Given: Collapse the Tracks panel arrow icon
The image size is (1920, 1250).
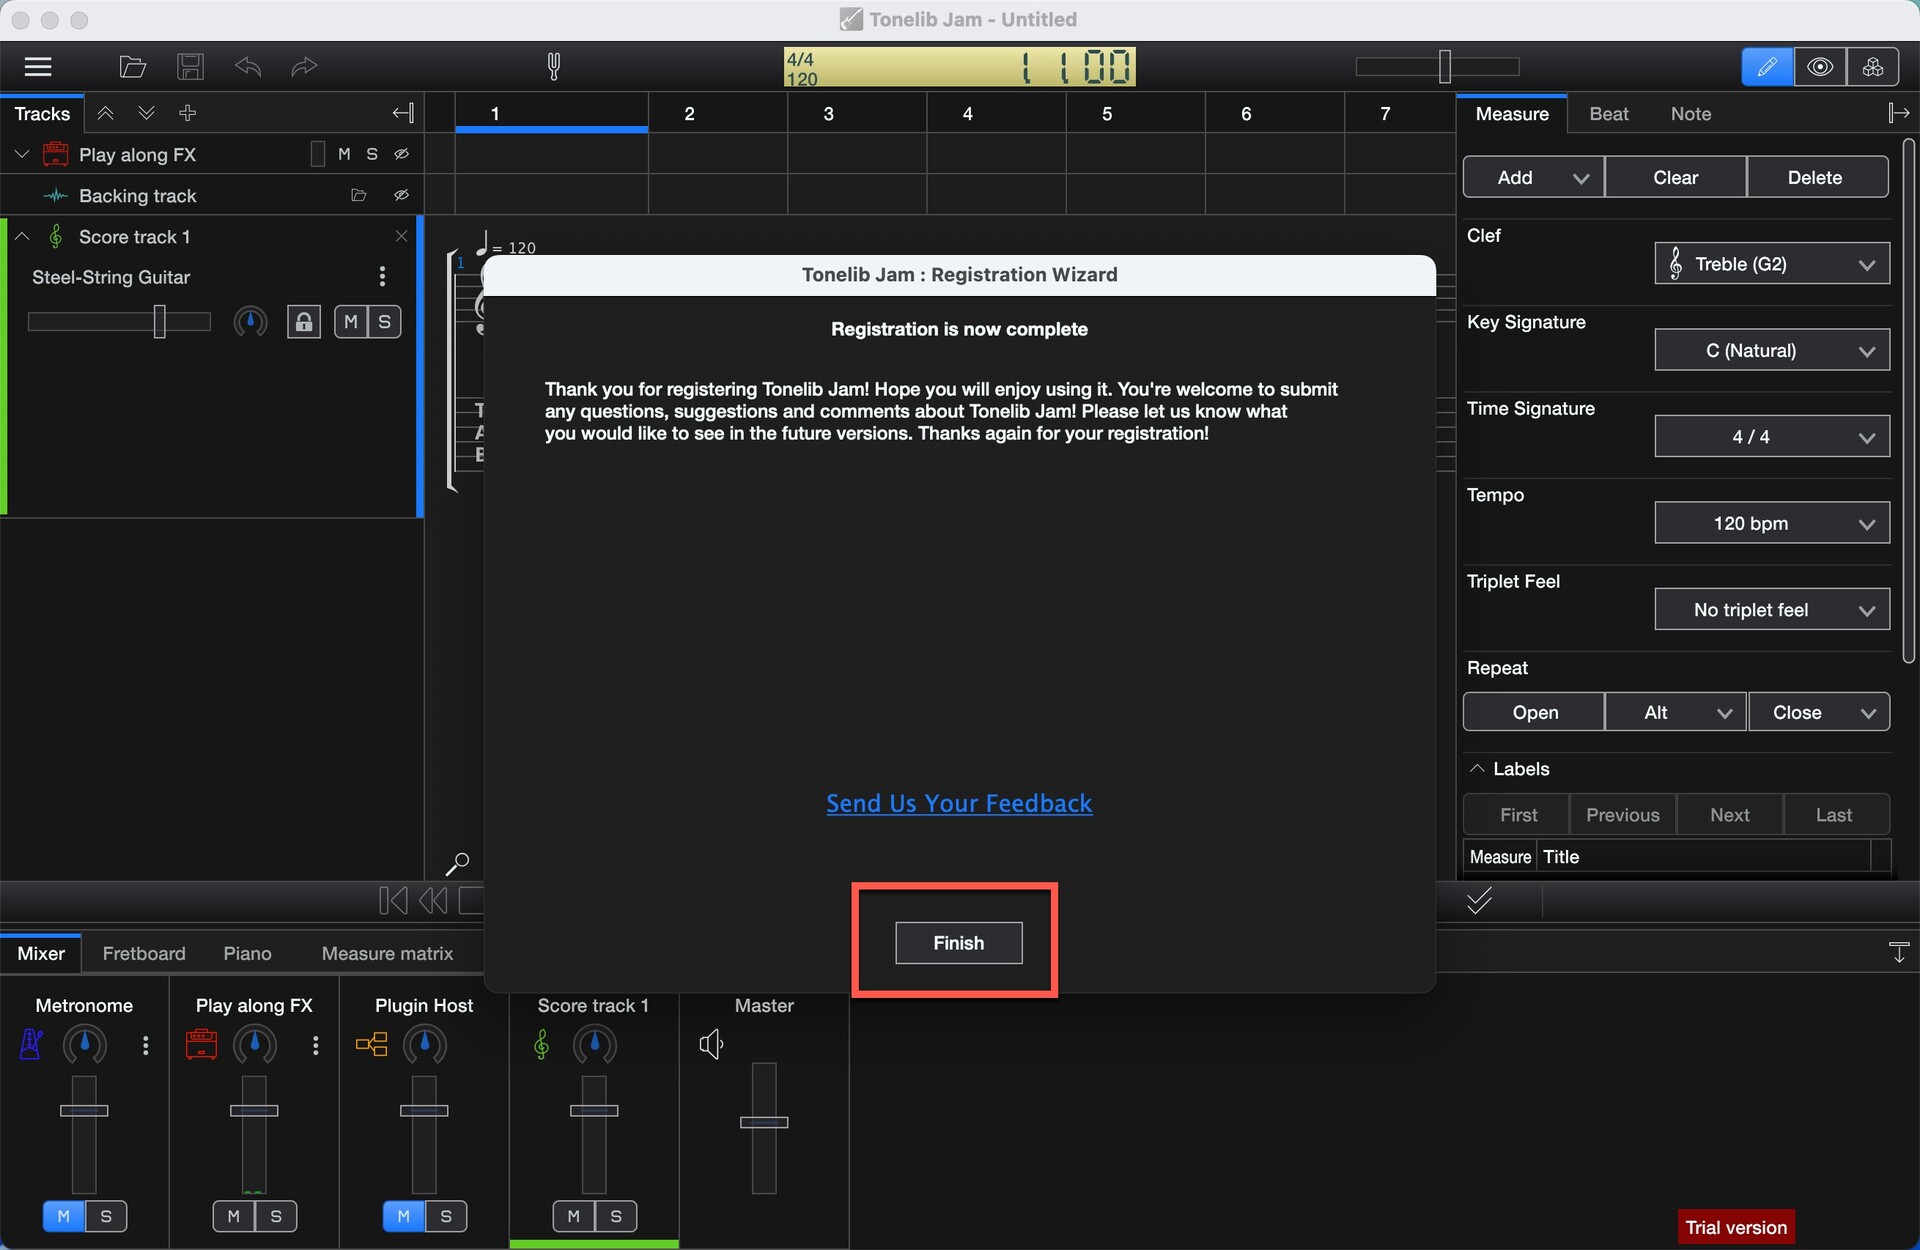Looking at the screenshot, I should [x=403, y=113].
